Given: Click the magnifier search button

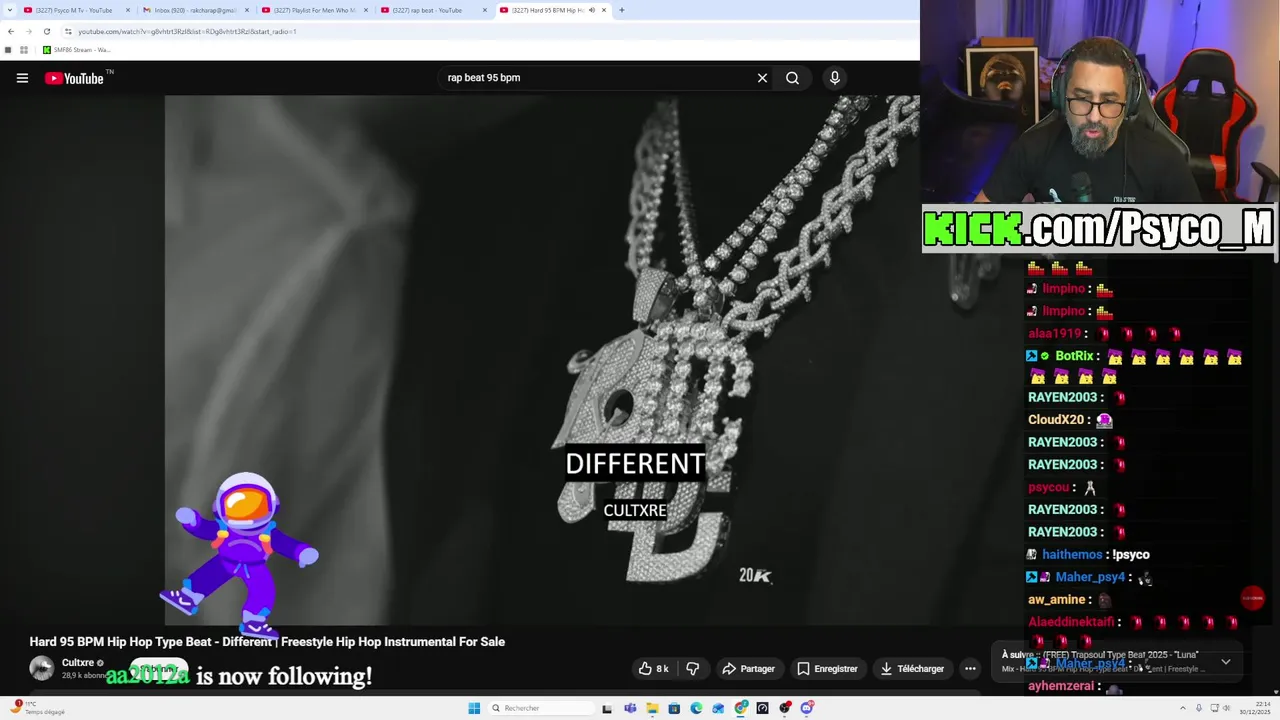Looking at the screenshot, I should click(x=792, y=78).
